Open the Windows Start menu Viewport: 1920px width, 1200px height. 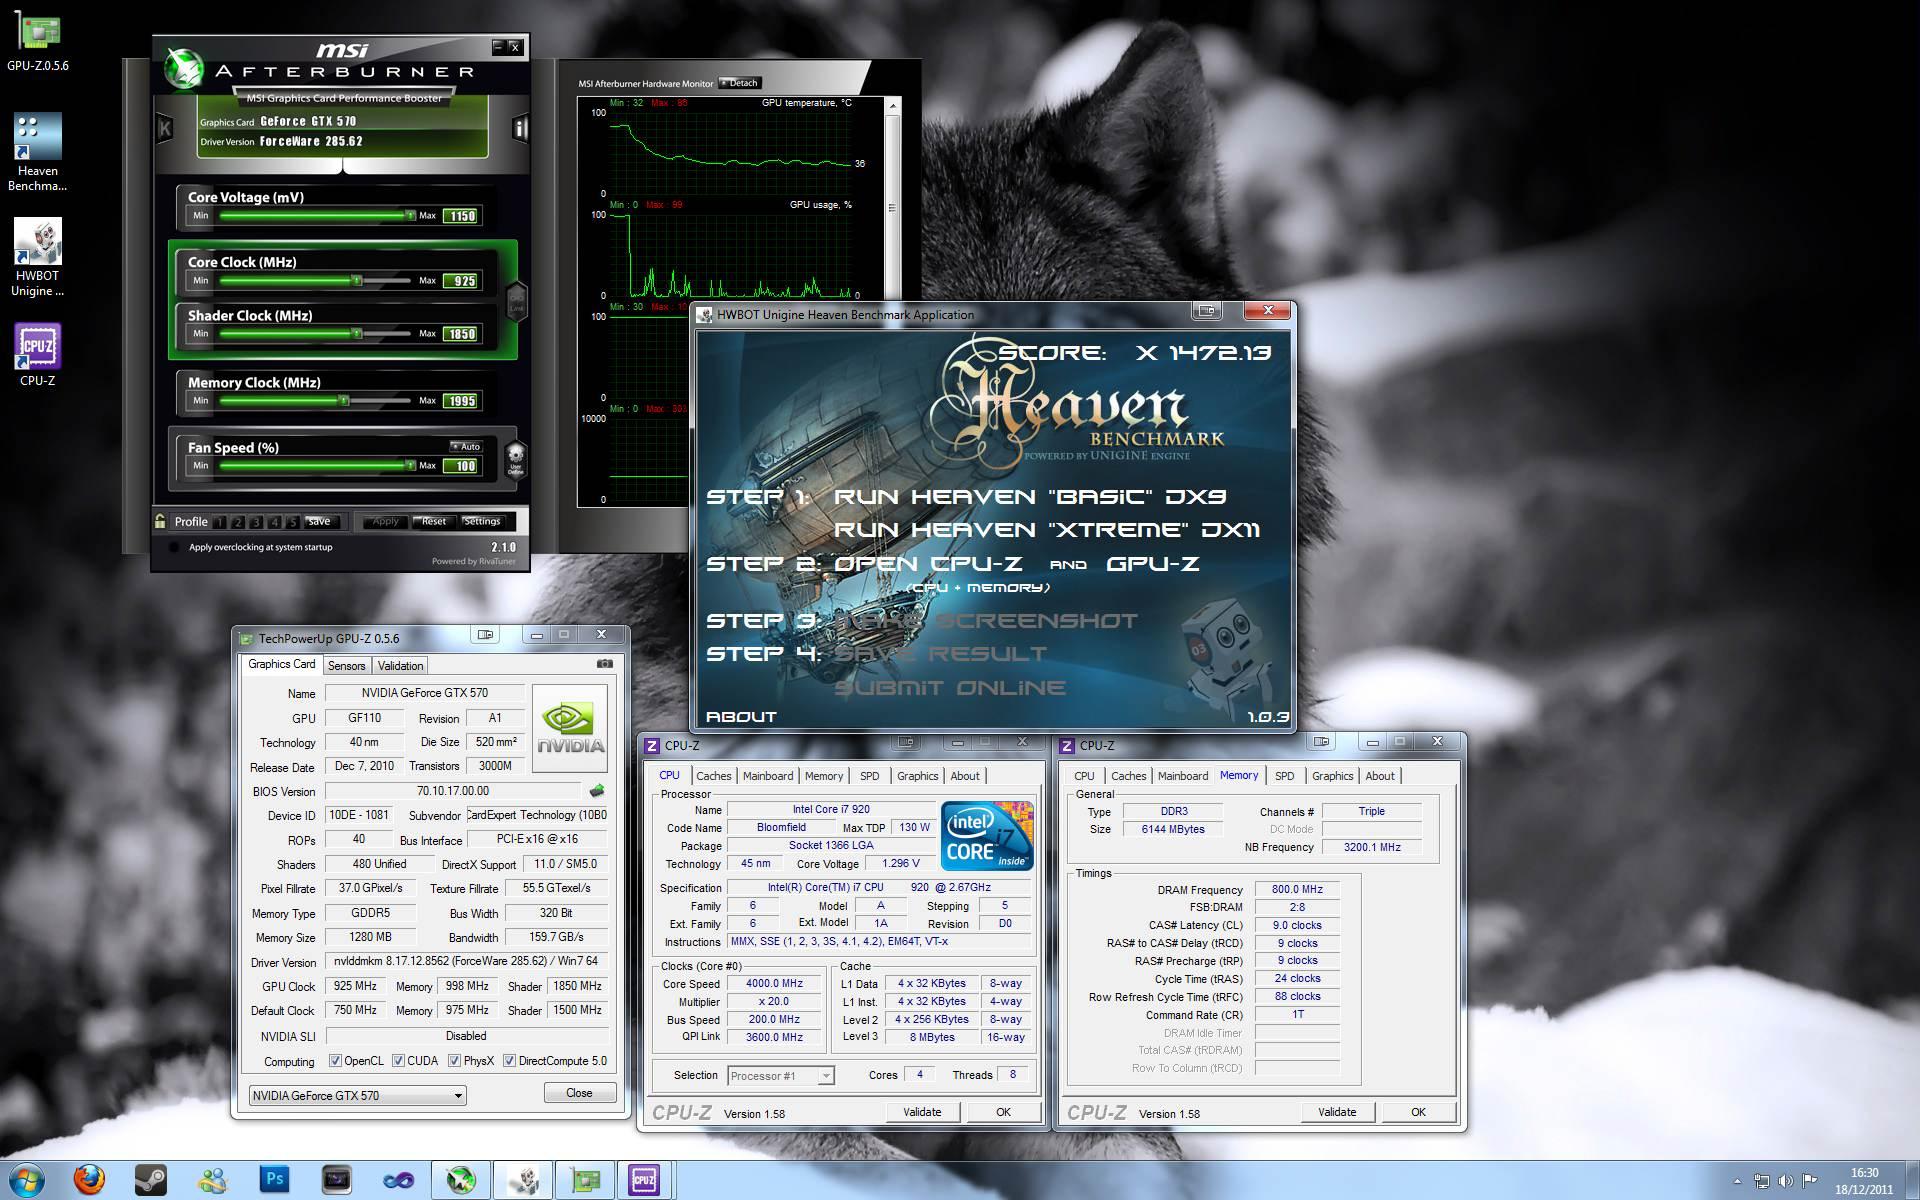coord(26,1181)
